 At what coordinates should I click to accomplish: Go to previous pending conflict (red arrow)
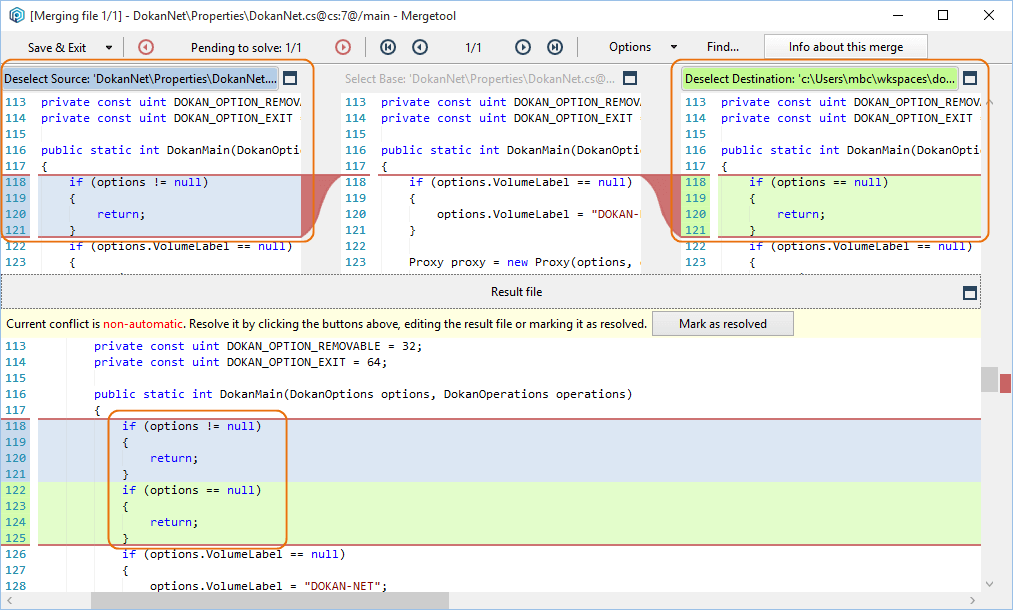(146, 47)
